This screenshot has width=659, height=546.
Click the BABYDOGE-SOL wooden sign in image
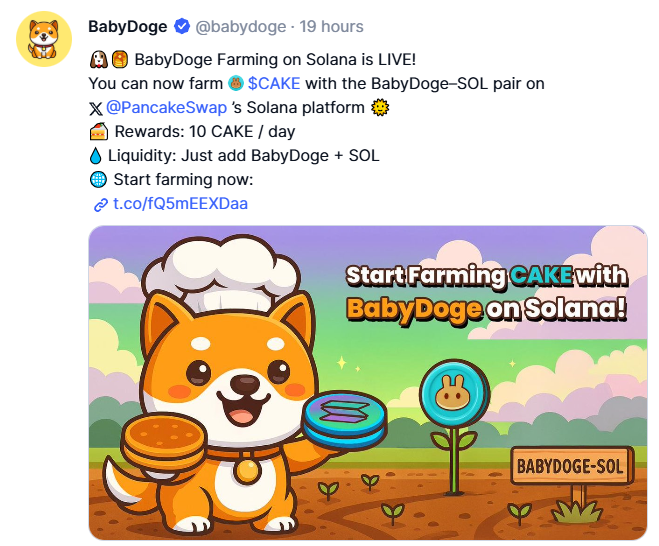coord(571,467)
